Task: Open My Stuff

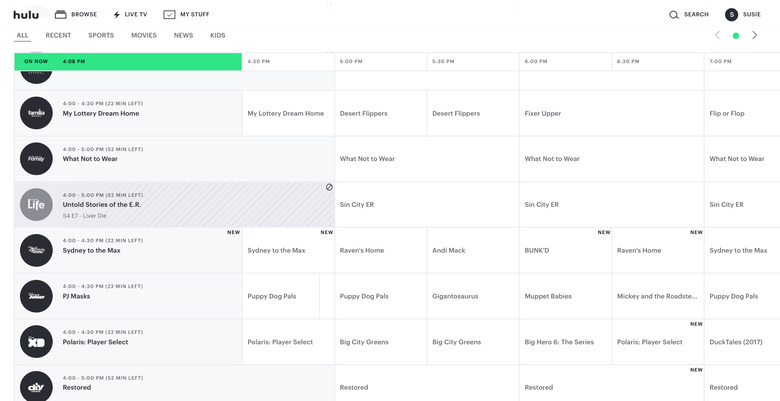Action: click(186, 15)
